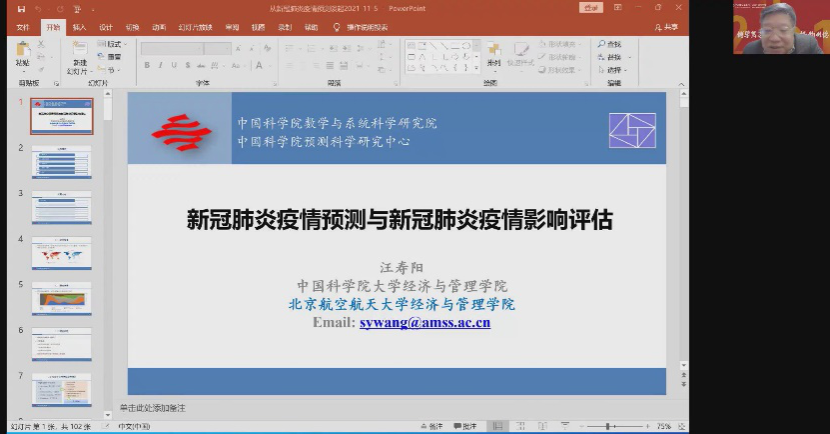Open the Quick Styles gallery icon
The height and width of the screenshot is (434, 830).
[521, 52]
